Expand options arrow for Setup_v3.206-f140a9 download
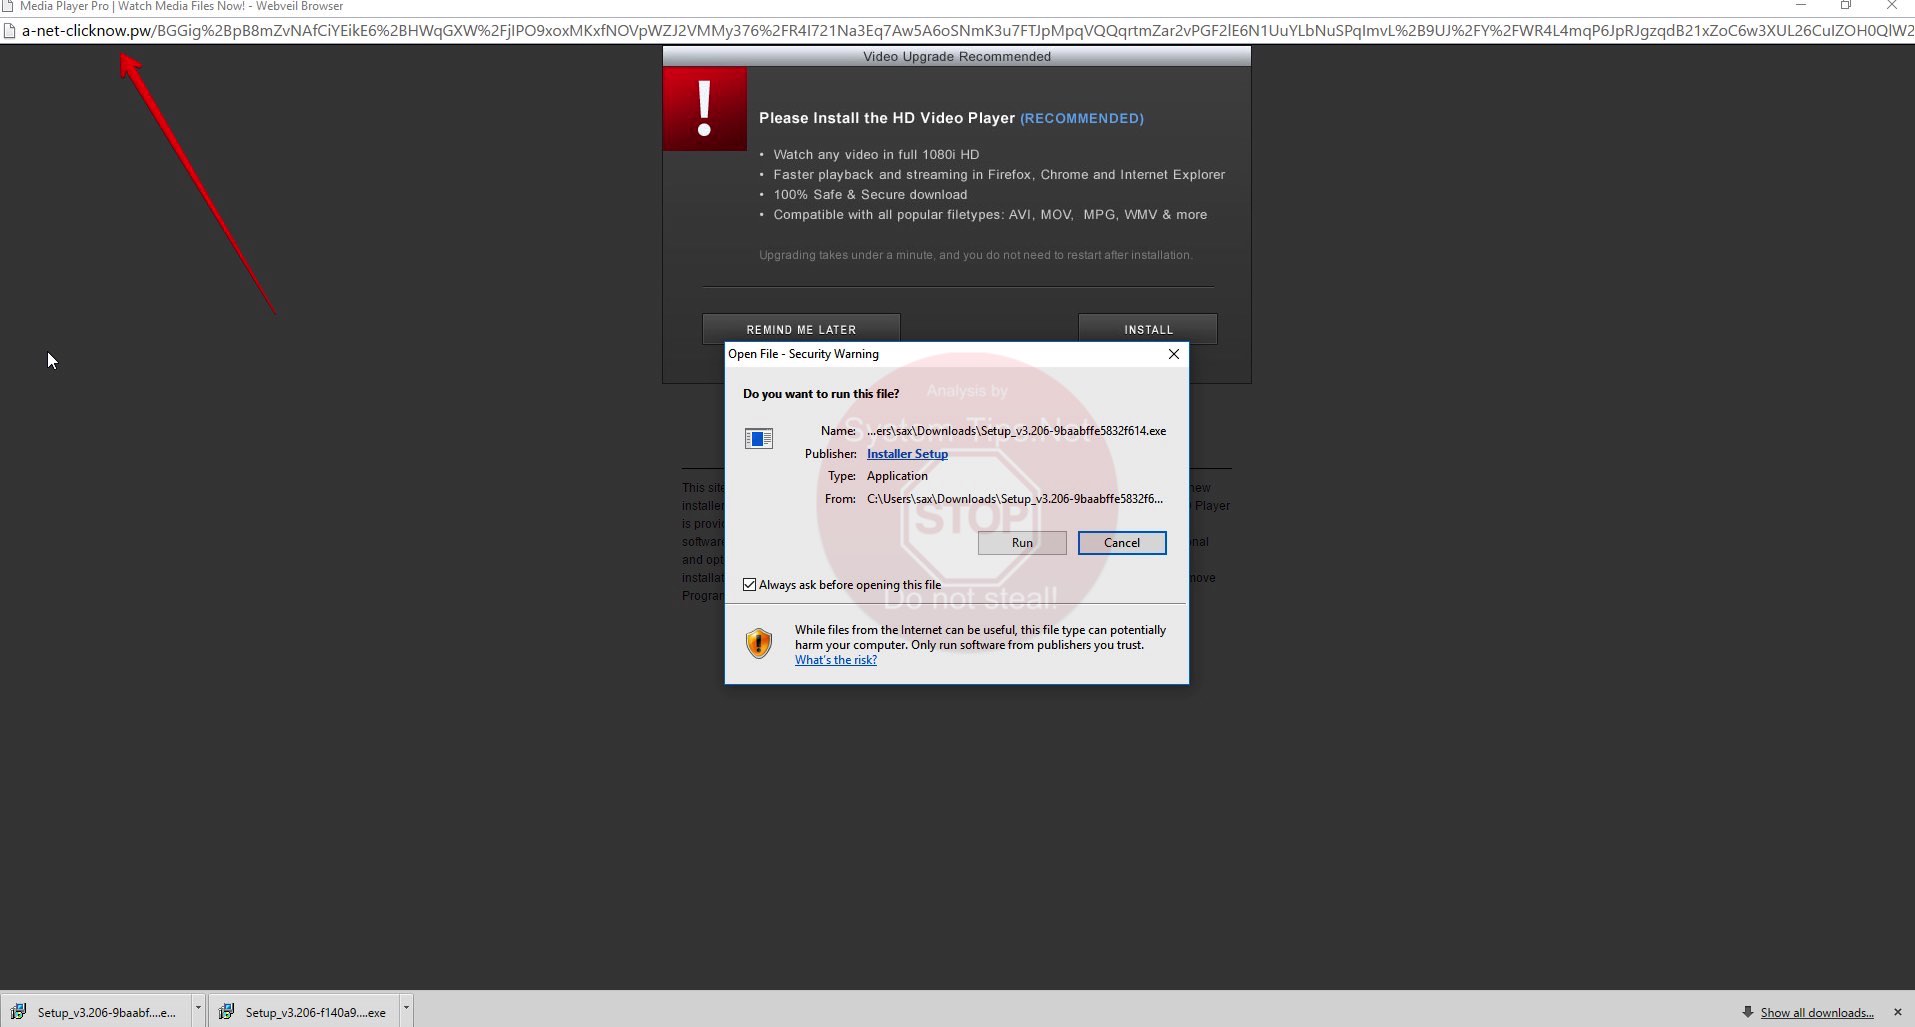Image resolution: width=1915 pixels, height=1027 pixels. (x=406, y=1009)
